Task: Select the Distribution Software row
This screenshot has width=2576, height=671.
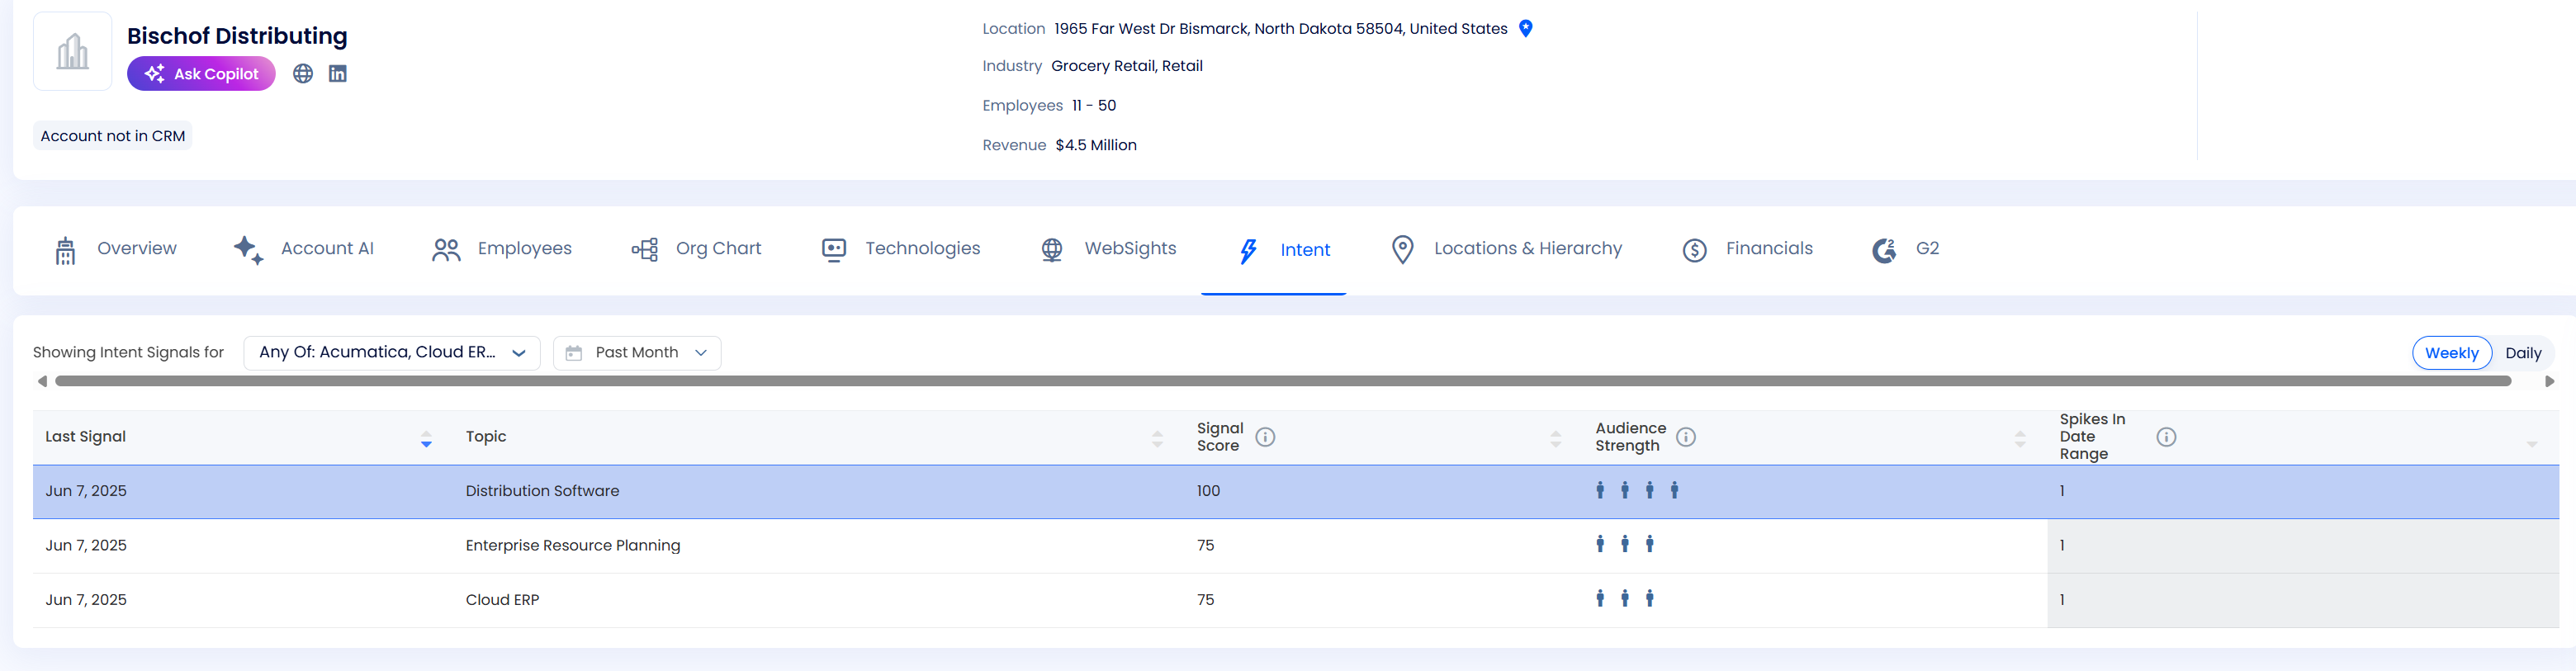Action: click(1296, 492)
